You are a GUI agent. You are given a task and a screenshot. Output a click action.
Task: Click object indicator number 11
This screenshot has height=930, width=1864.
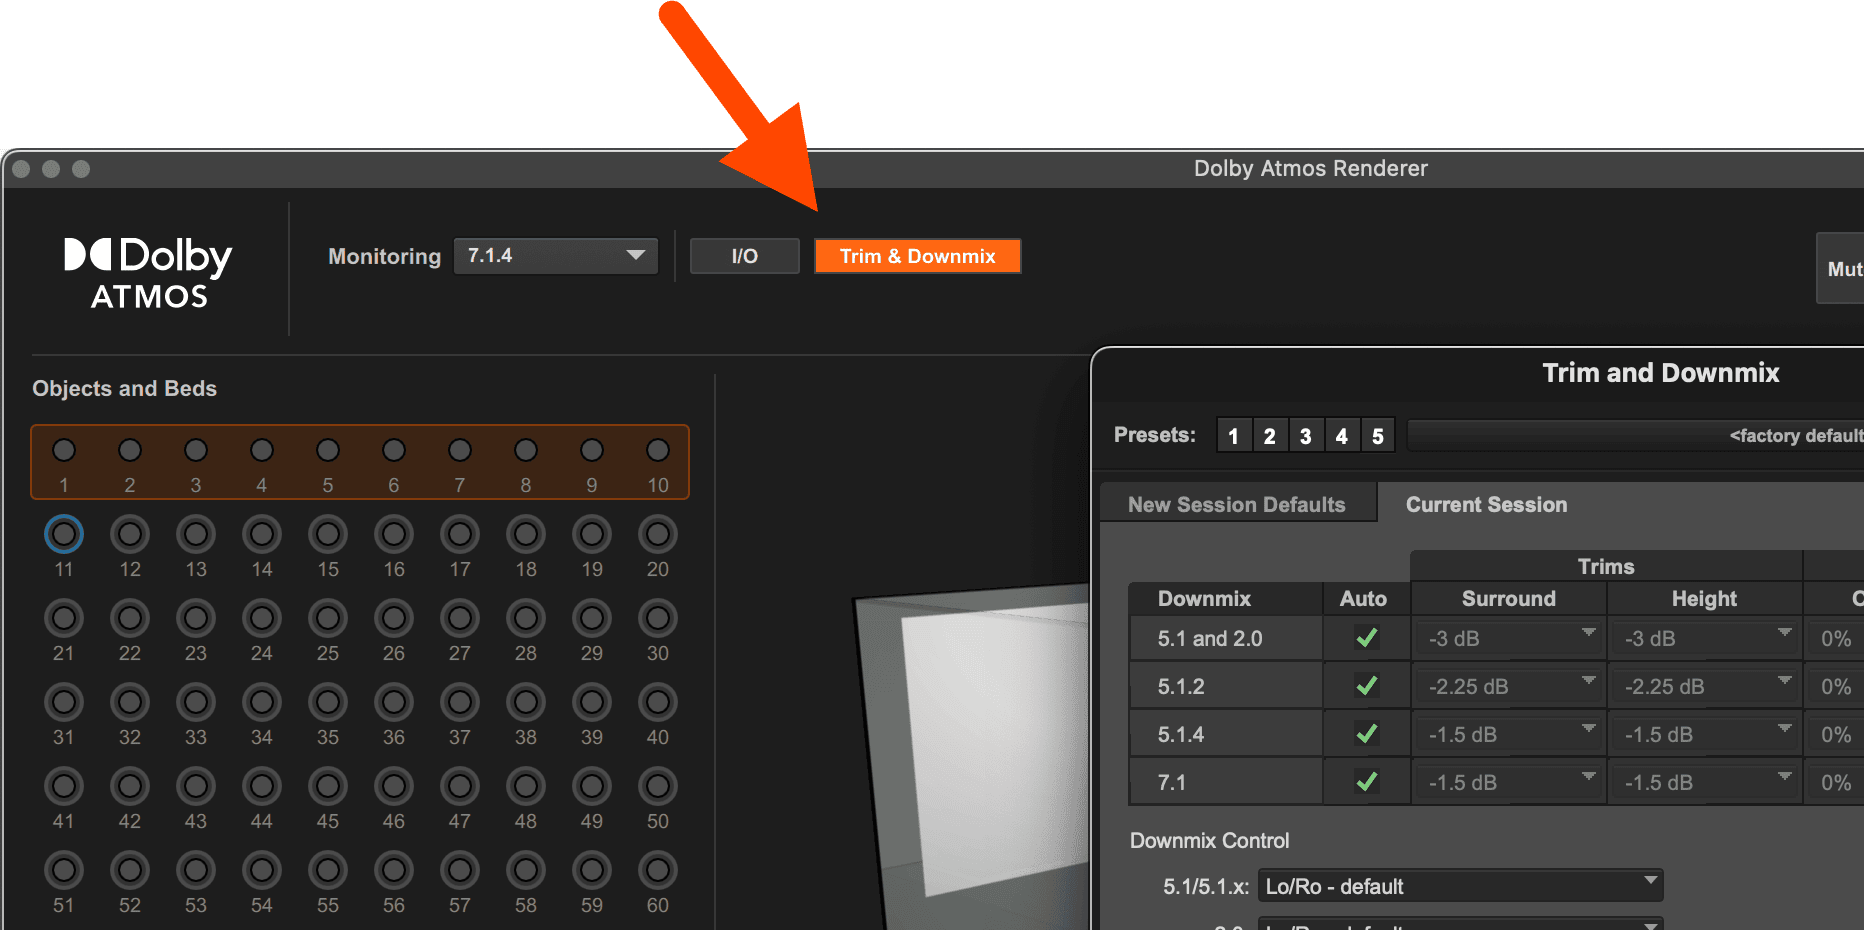pyautogui.click(x=64, y=535)
